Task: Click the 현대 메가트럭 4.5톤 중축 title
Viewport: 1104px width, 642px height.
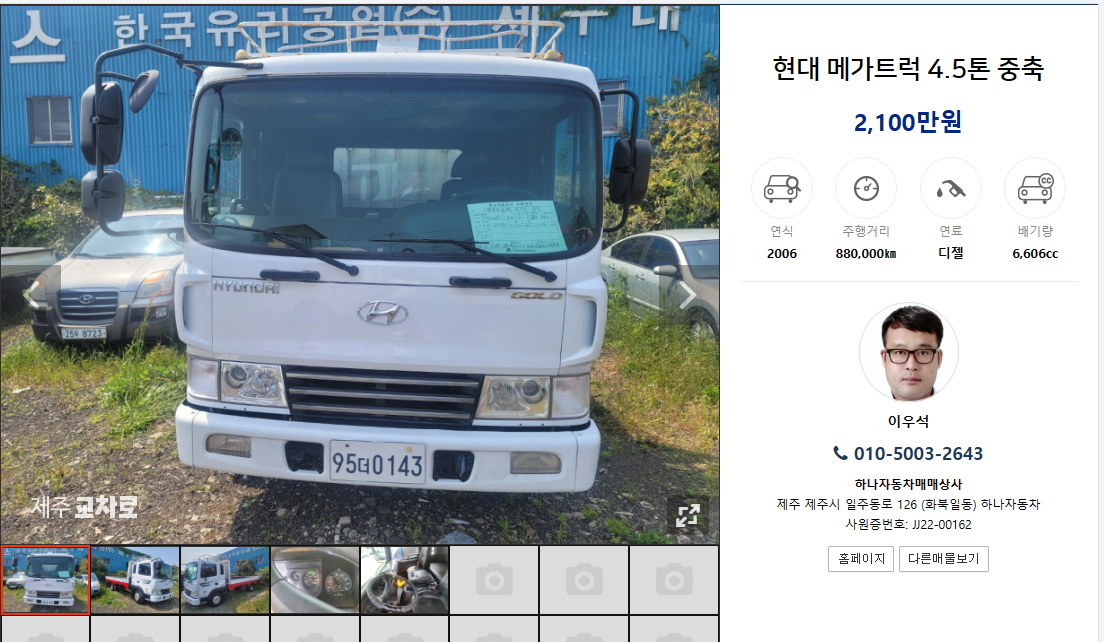Action: tap(908, 69)
